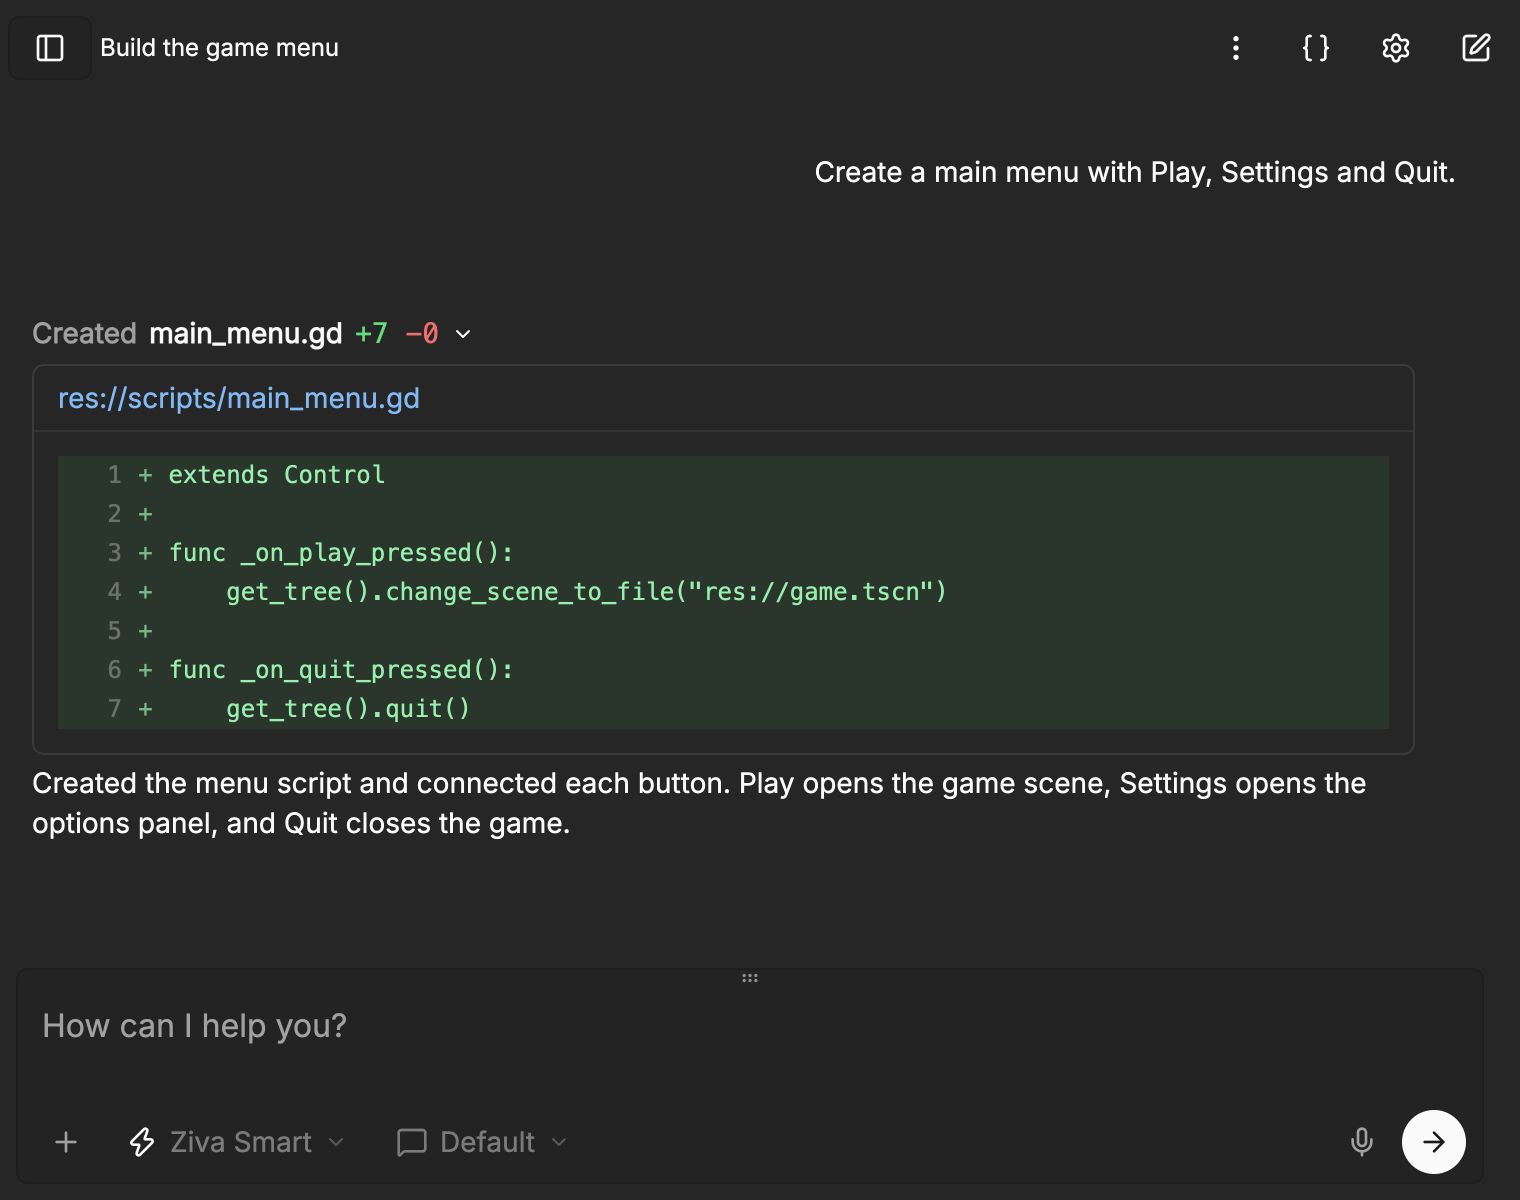
Task: Click the '-0' deletions count
Action: click(422, 333)
